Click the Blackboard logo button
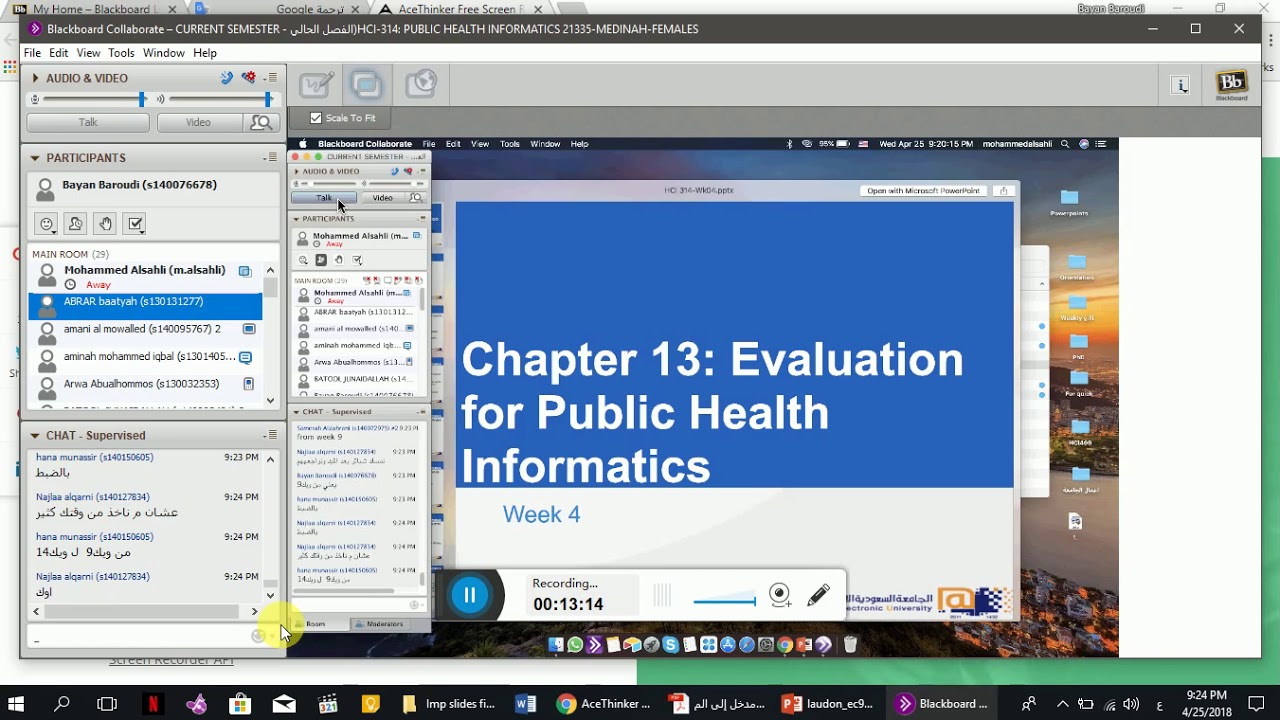The image size is (1280, 720). (1232, 86)
